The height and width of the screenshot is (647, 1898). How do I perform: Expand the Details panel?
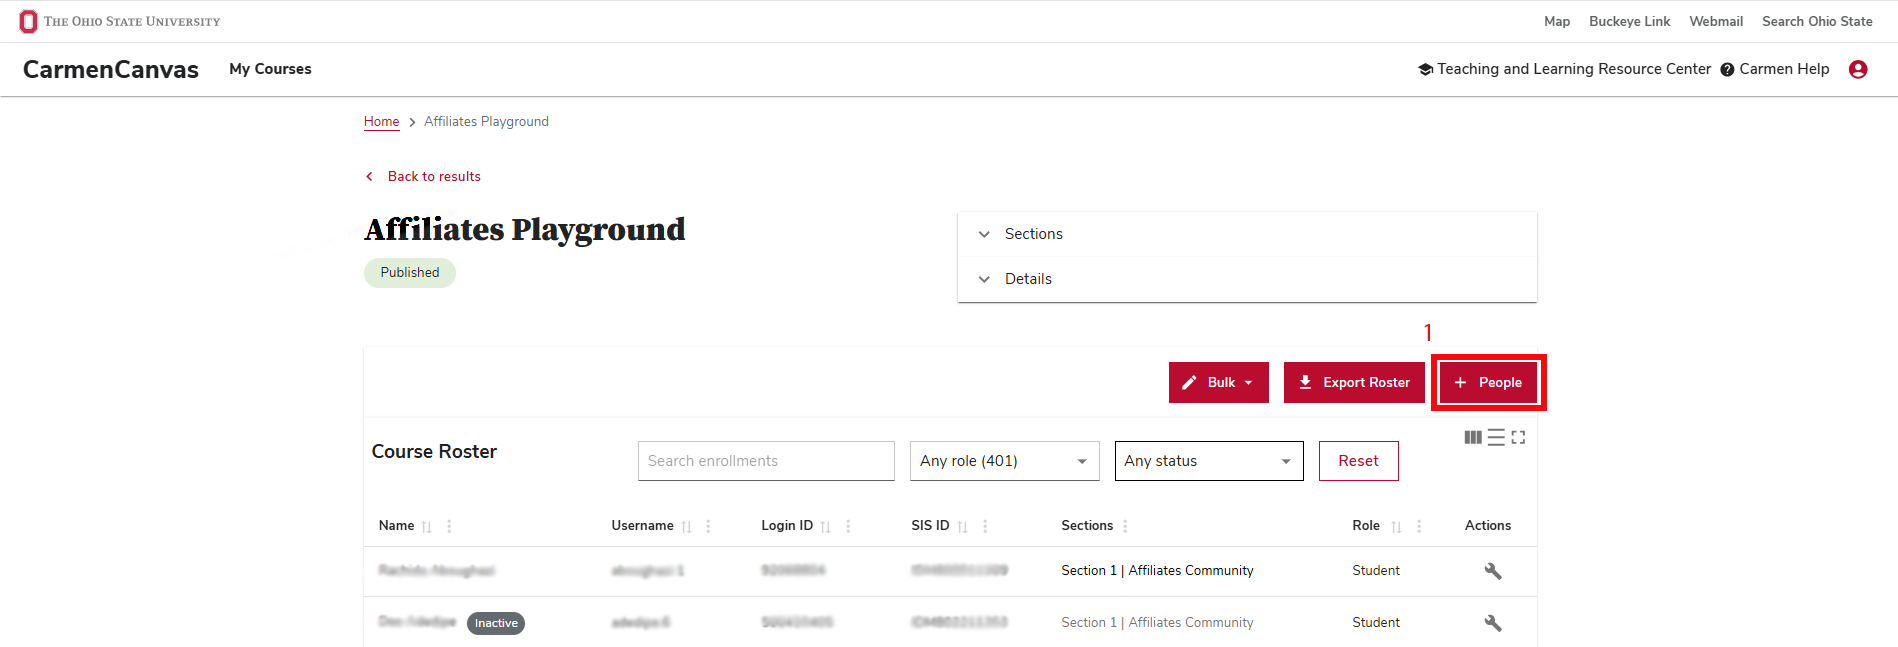pyautogui.click(x=1247, y=279)
